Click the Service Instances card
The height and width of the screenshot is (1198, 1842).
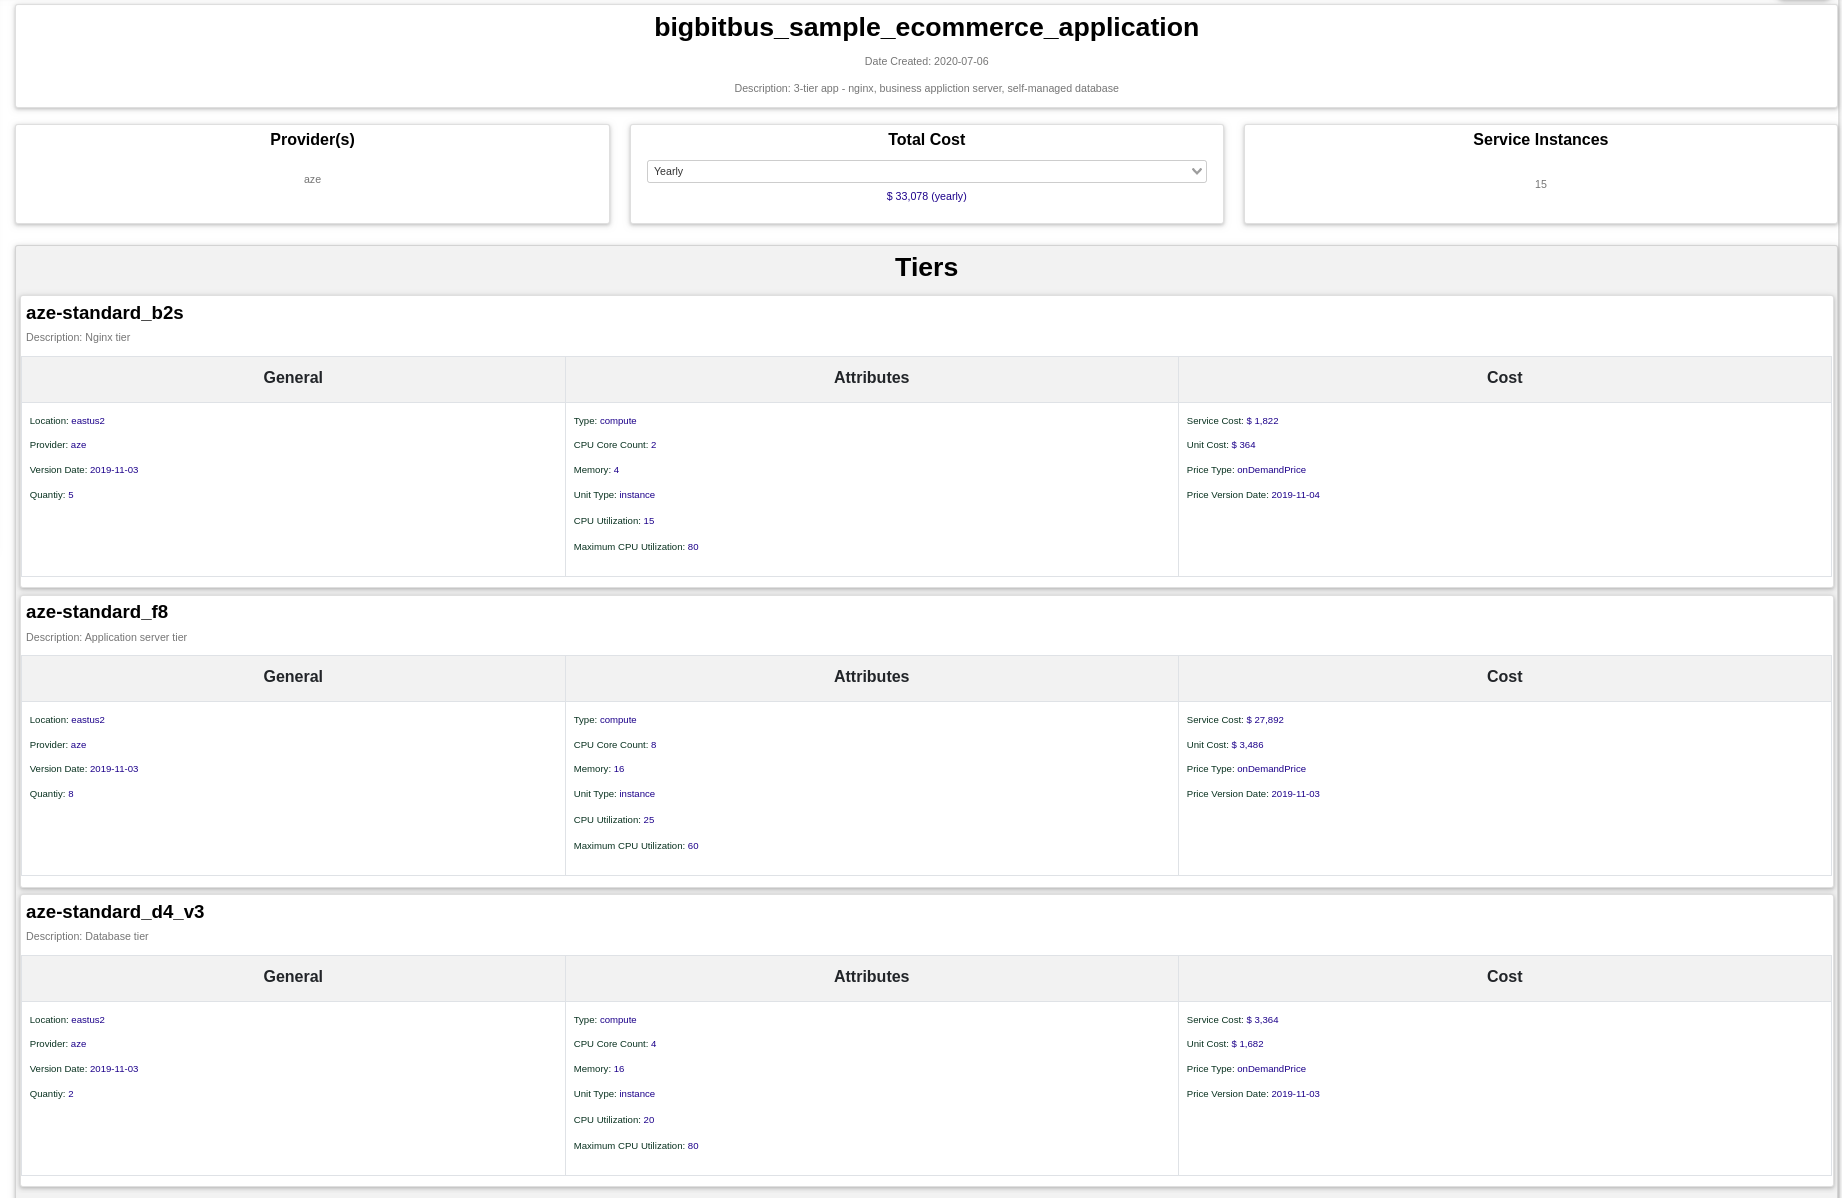[x=1540, y=174]
